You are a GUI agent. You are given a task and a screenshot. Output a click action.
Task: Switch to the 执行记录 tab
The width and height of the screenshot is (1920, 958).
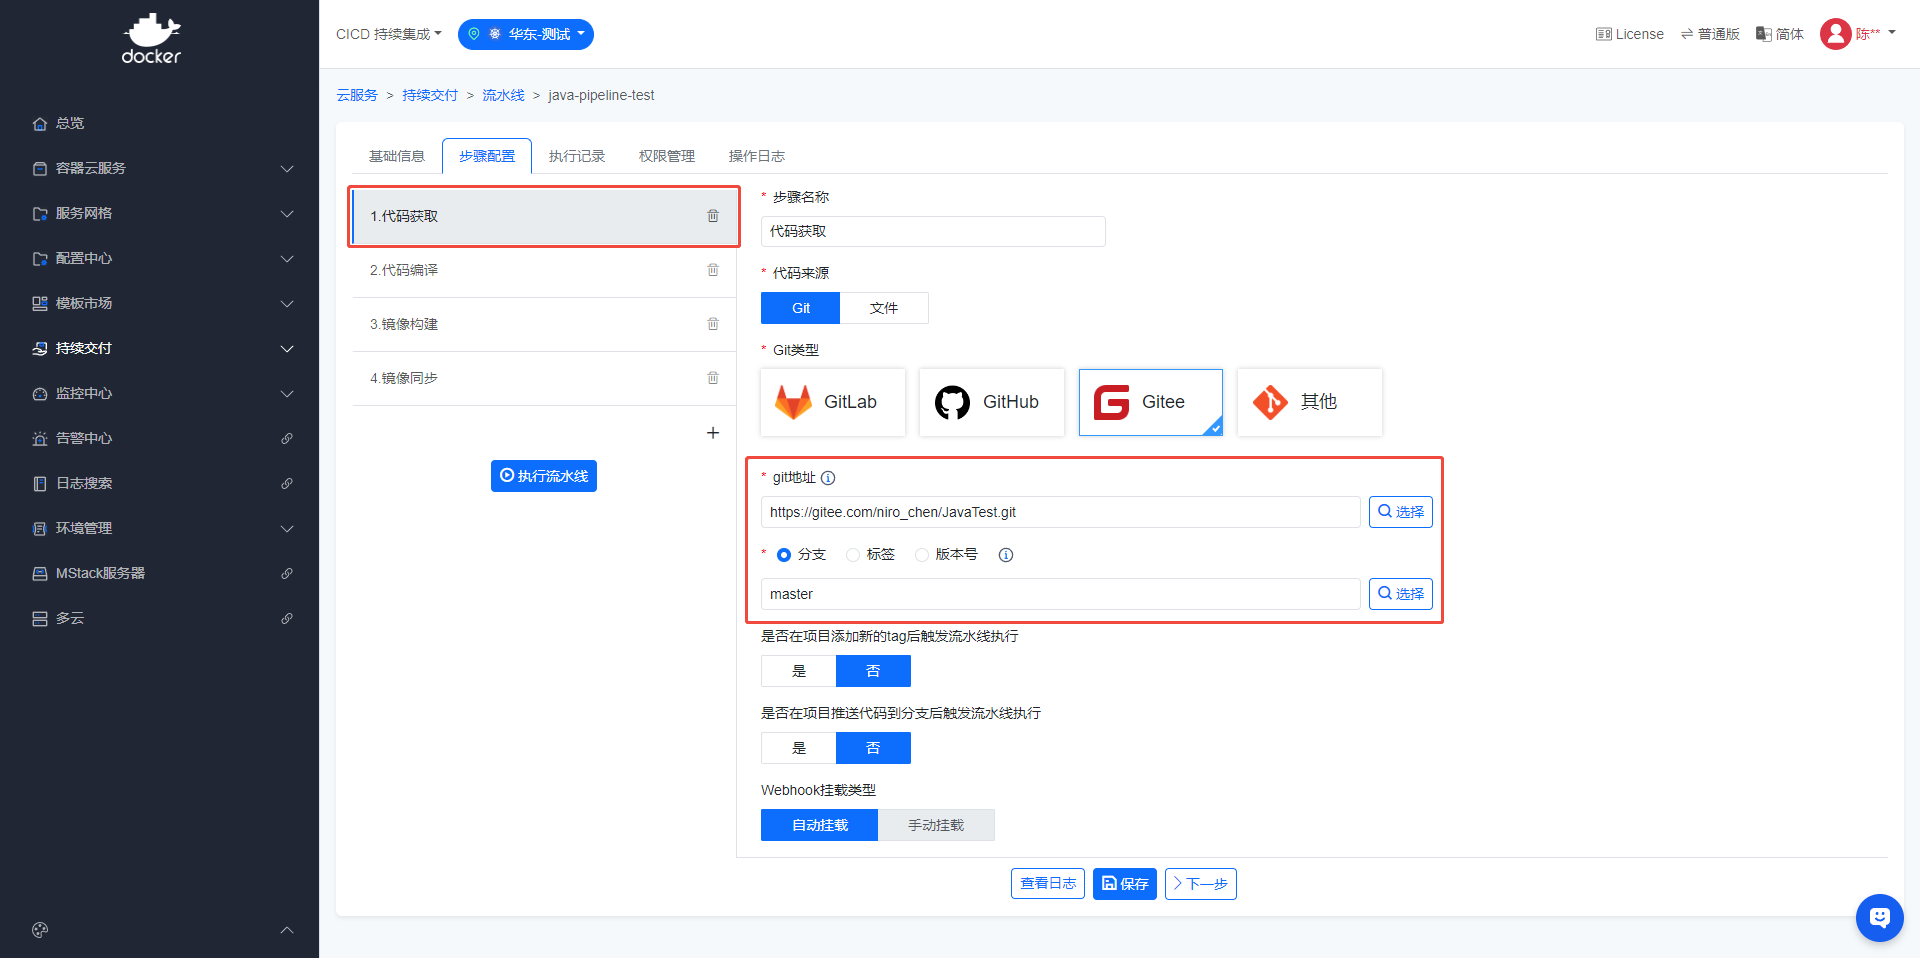click(x=577, y=156)
